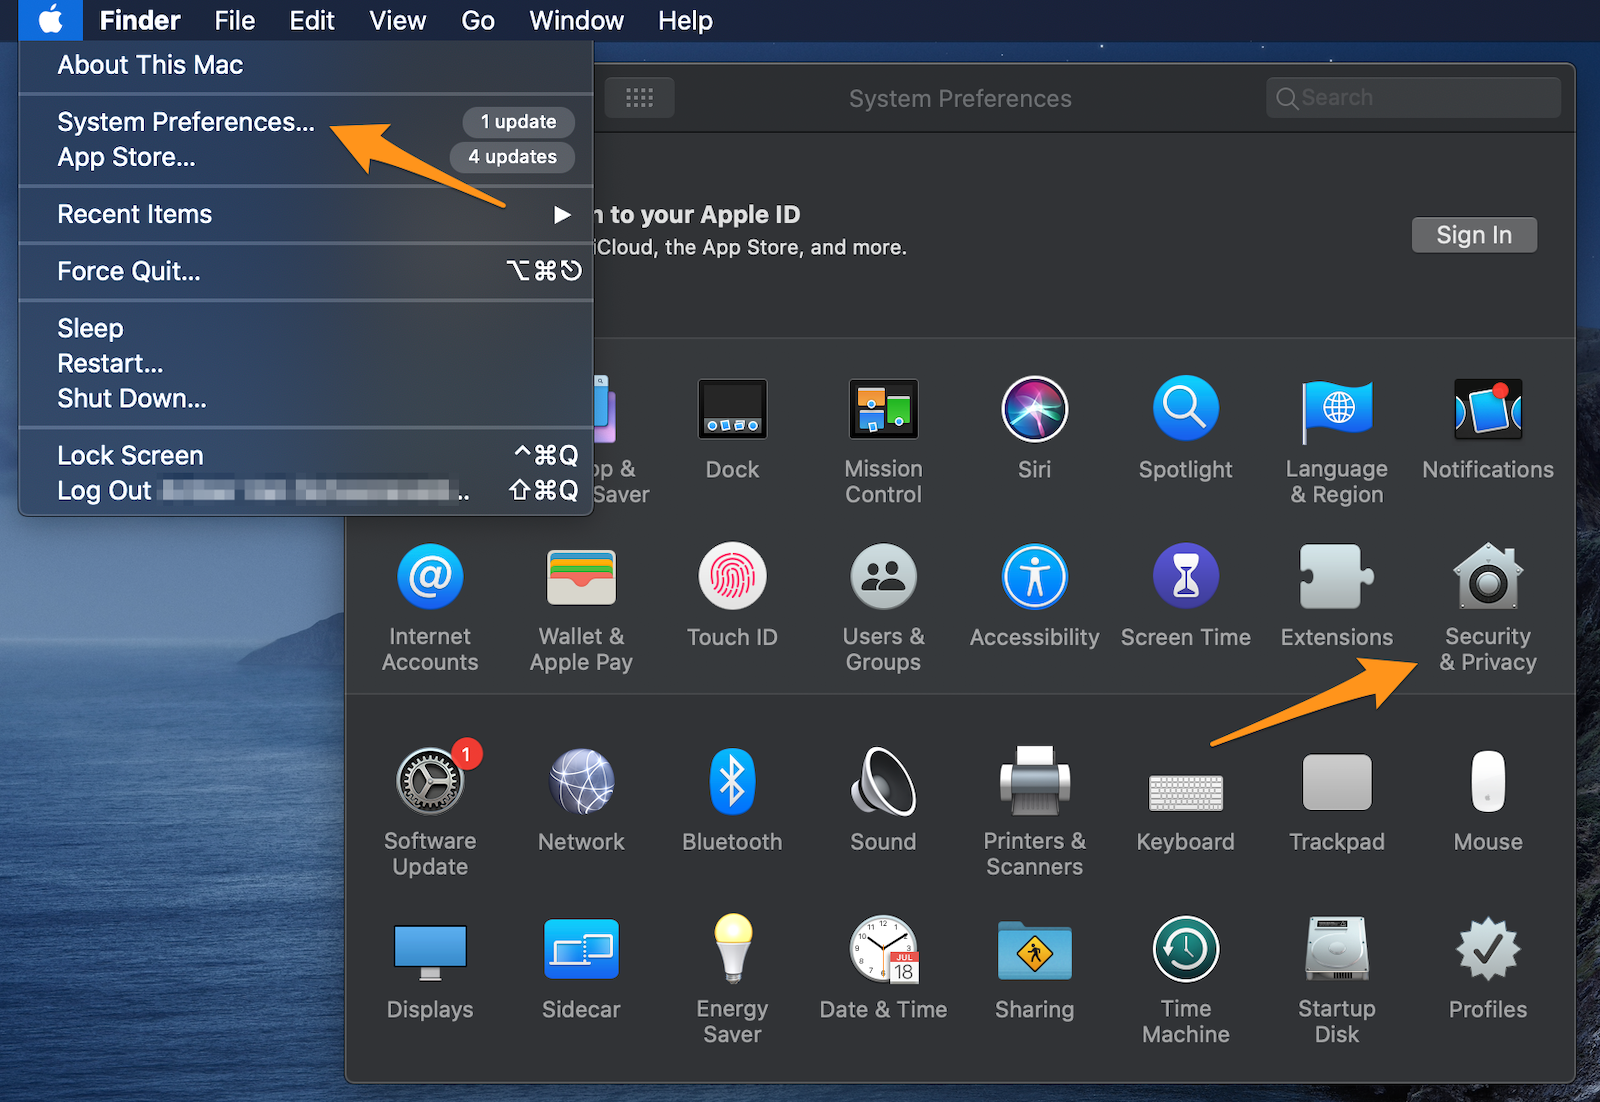The image size is (1600, 1102).
Task: Open the Go menu
Action: tap(478, 20)
